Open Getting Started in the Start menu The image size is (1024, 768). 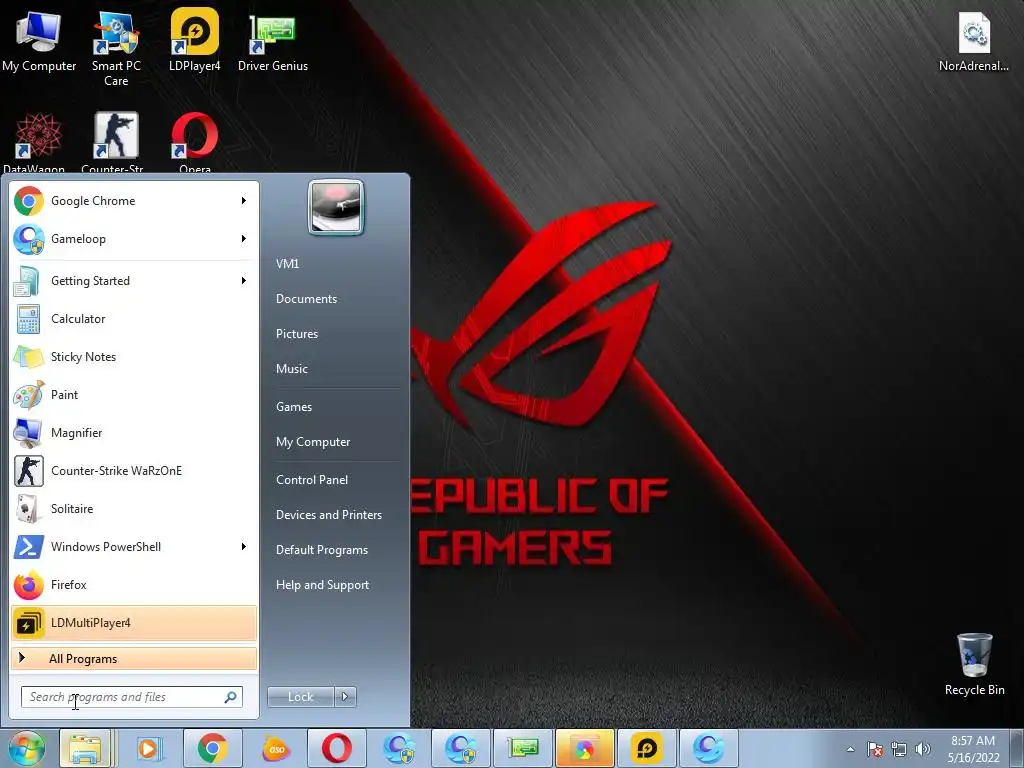pyautogui.click(x=134, y=281)
